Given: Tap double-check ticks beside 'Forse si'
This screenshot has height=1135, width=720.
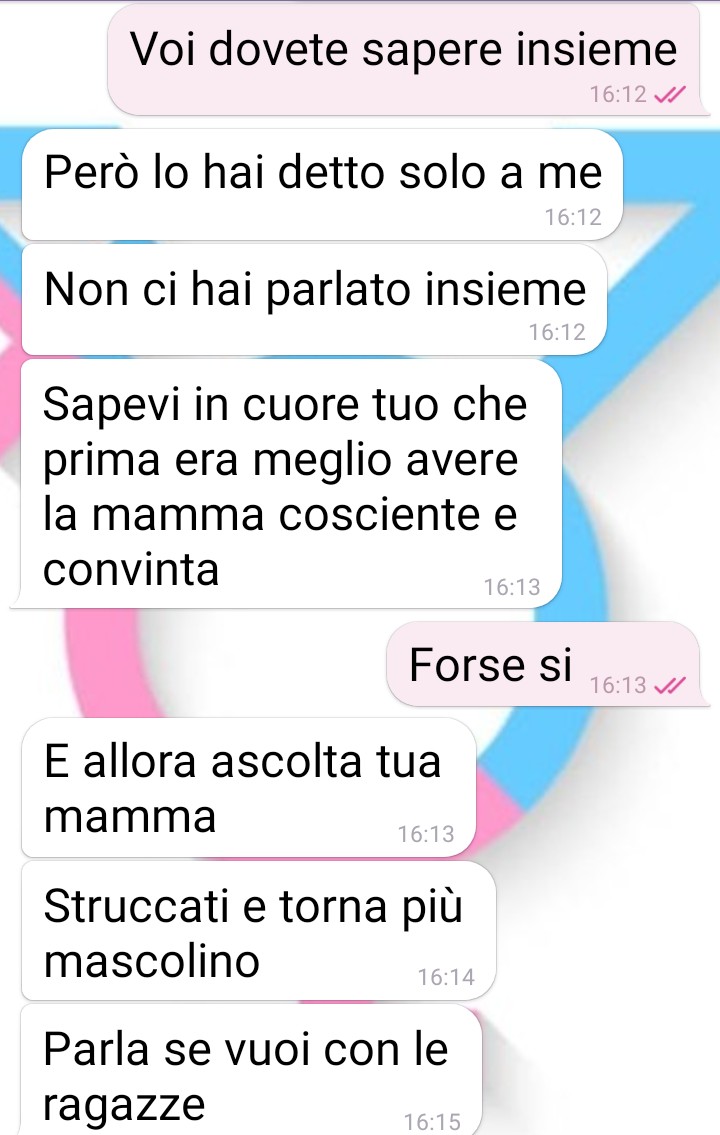Looking at the screenshot, I should tap(669, 685).
